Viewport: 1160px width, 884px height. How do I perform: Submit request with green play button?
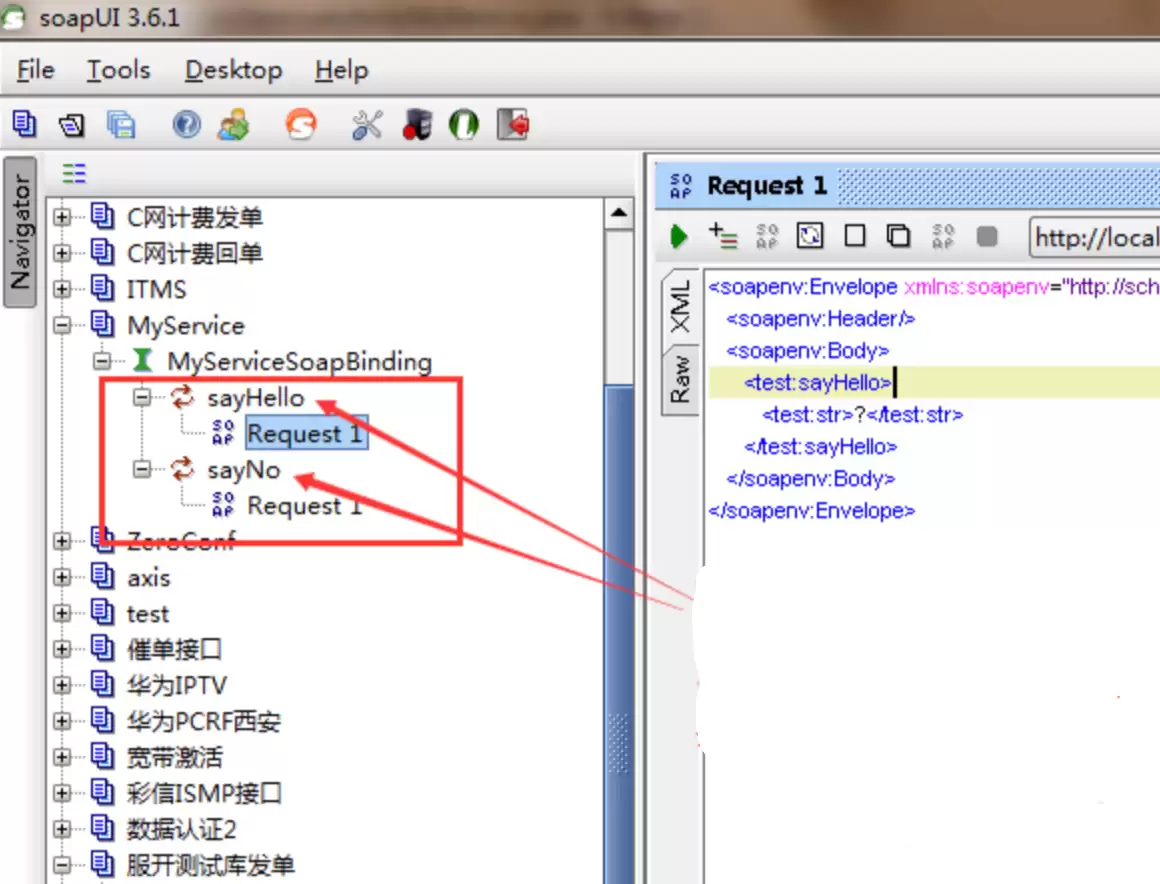(x=678, y=237)
